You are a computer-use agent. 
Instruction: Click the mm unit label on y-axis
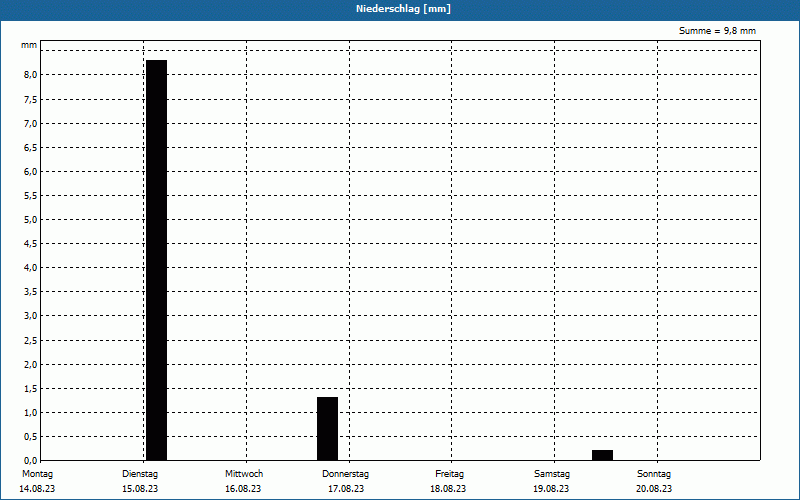(29, 45)
